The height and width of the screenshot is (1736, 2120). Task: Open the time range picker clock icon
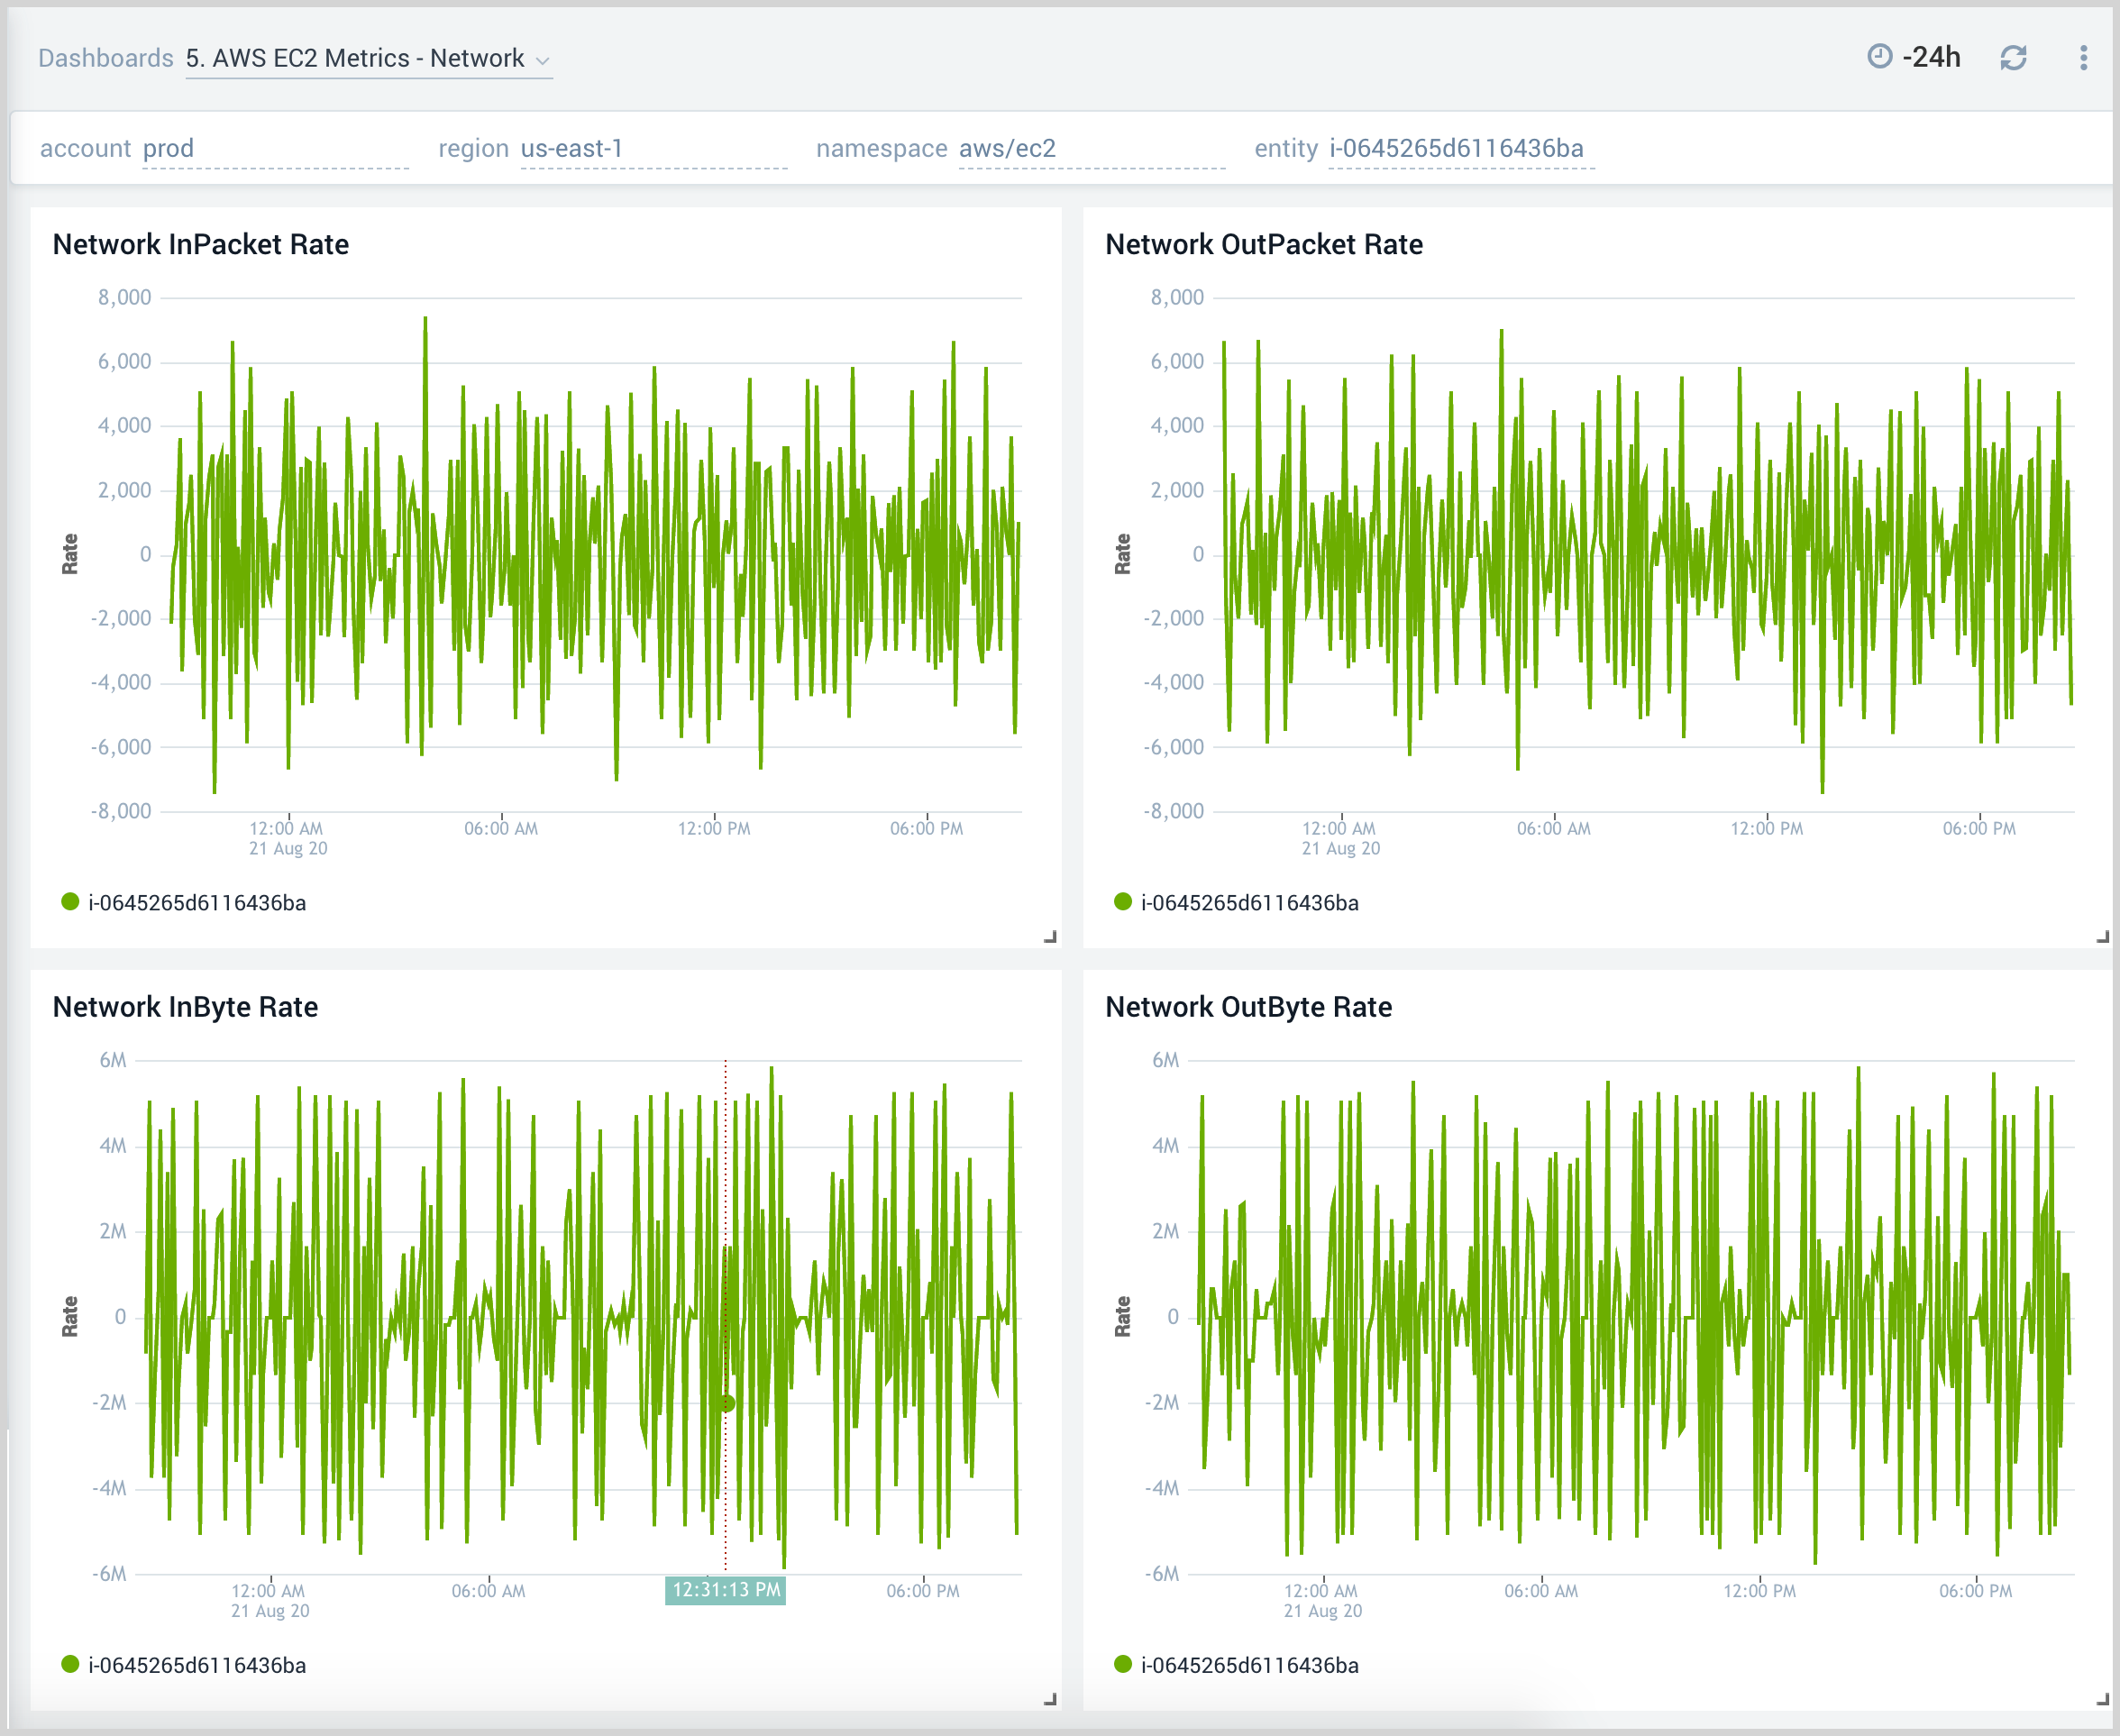1879,57
